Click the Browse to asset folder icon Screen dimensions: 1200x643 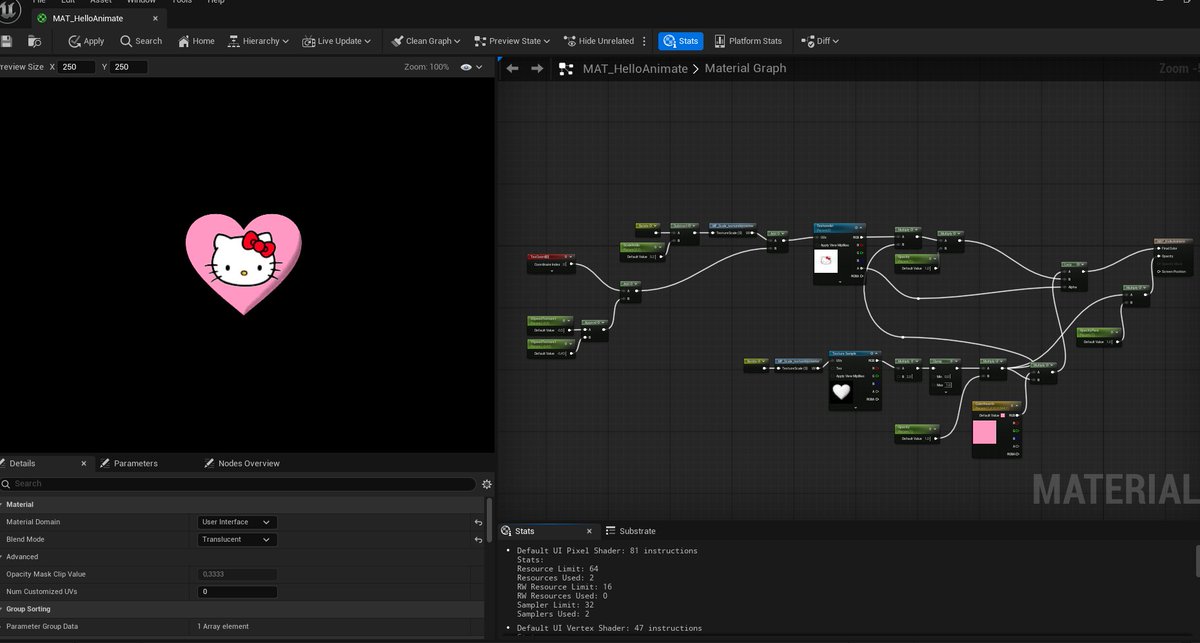pos(34,41)
